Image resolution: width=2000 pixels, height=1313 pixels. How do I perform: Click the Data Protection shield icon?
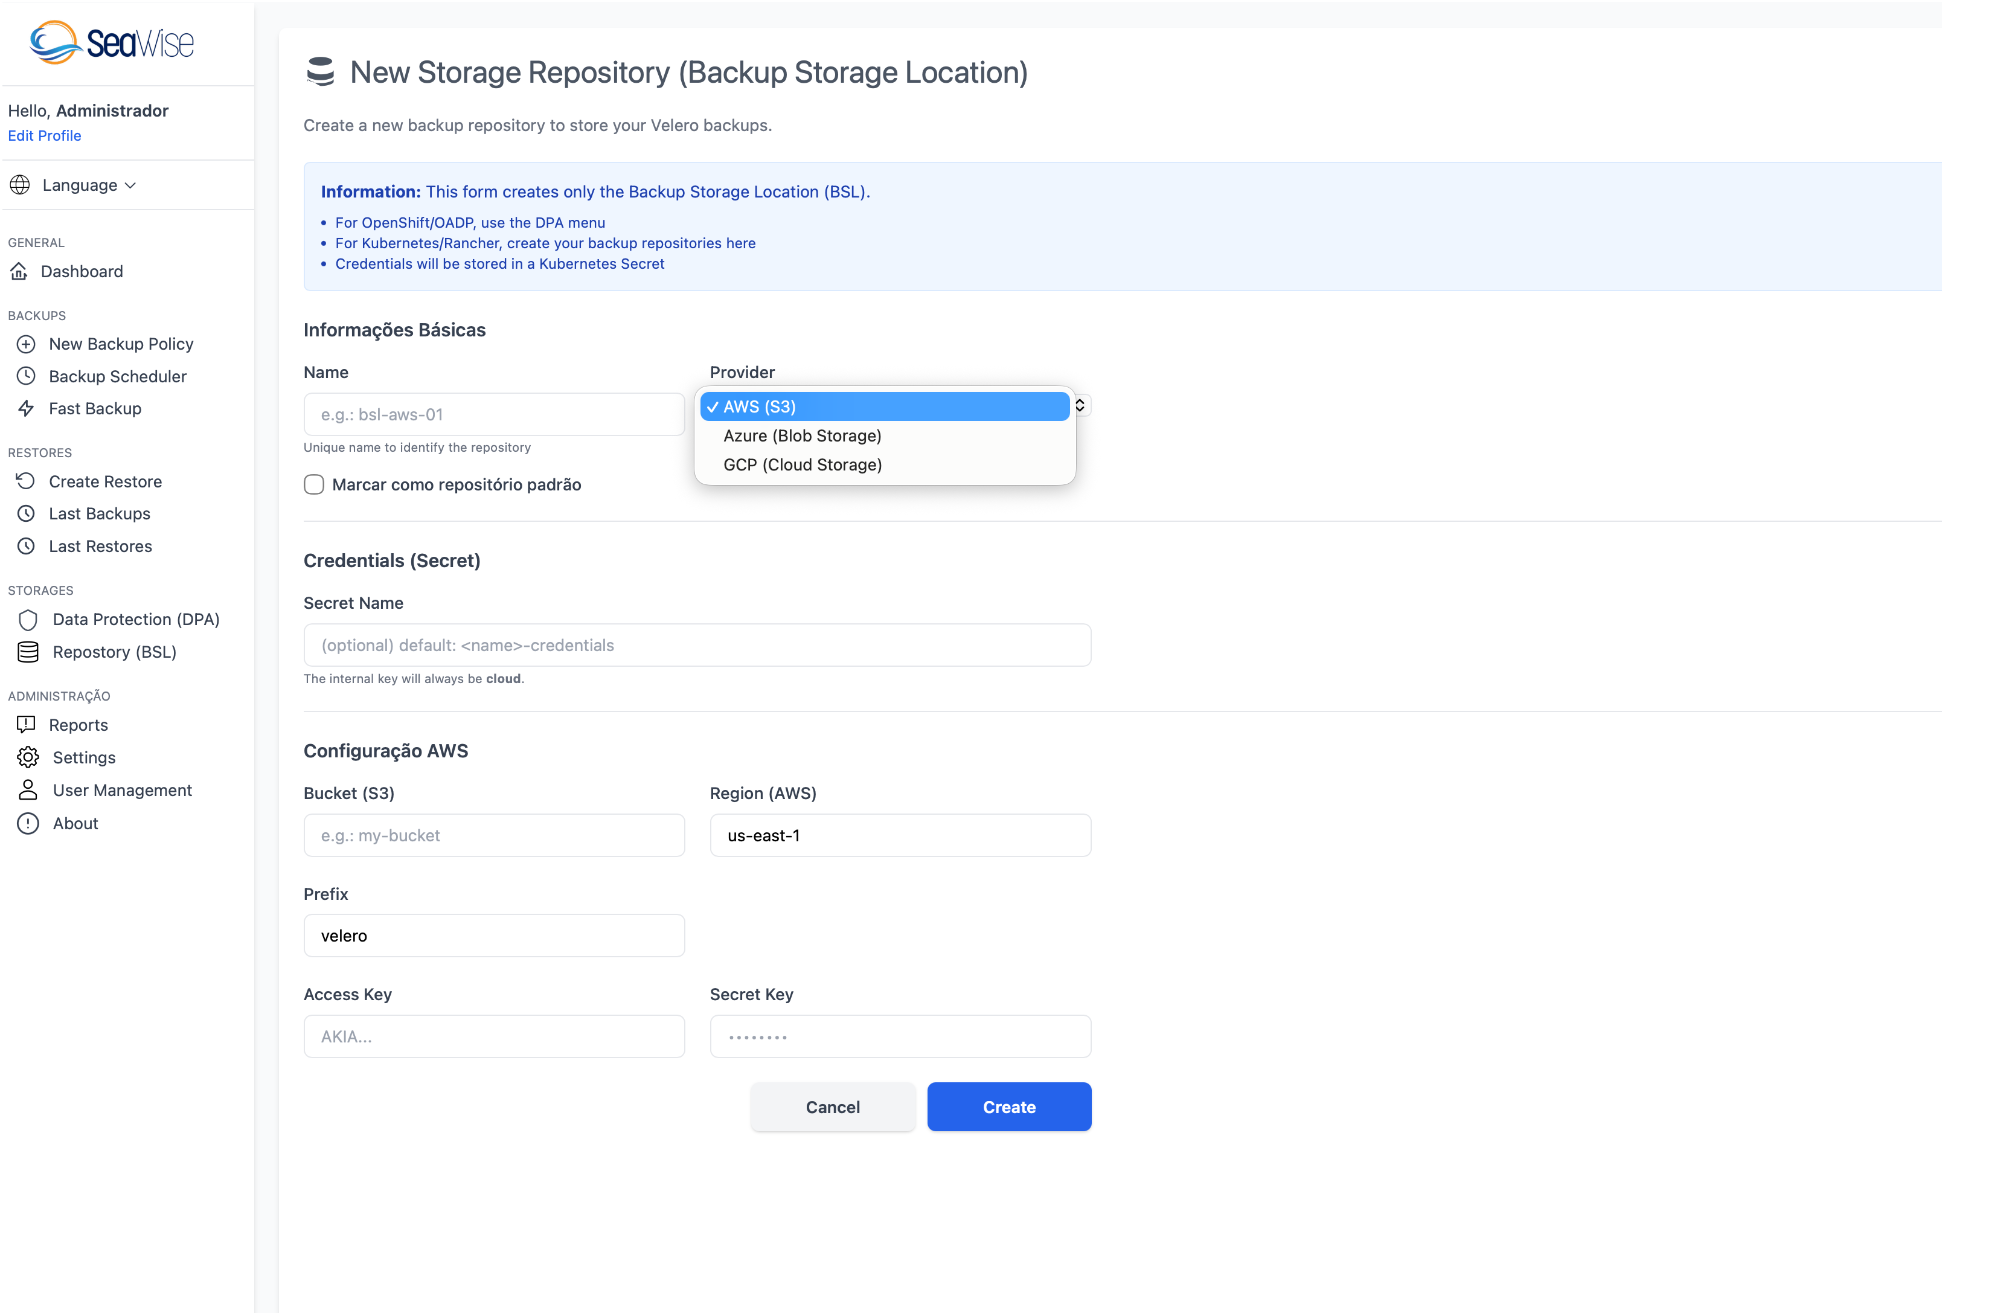(28, 620)
